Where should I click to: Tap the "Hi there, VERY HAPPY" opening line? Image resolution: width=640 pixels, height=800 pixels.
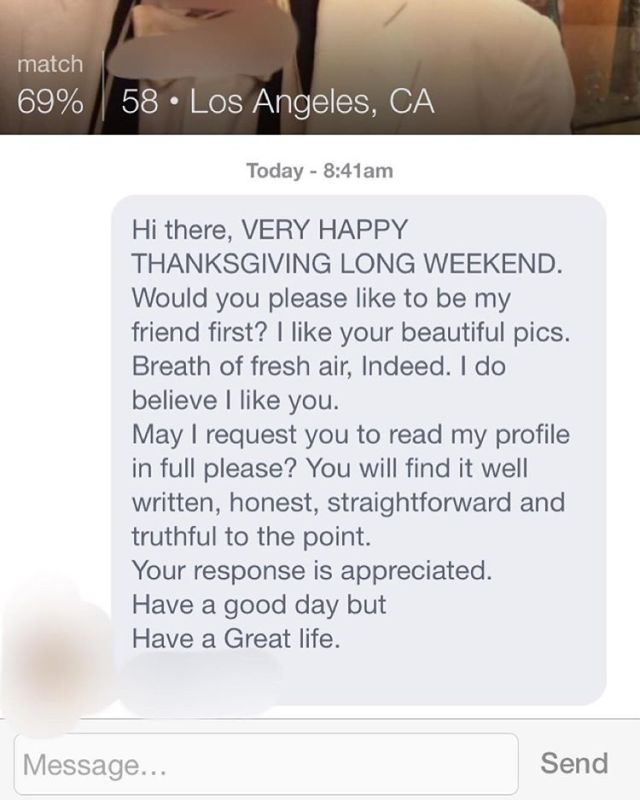tap(270, 229)
